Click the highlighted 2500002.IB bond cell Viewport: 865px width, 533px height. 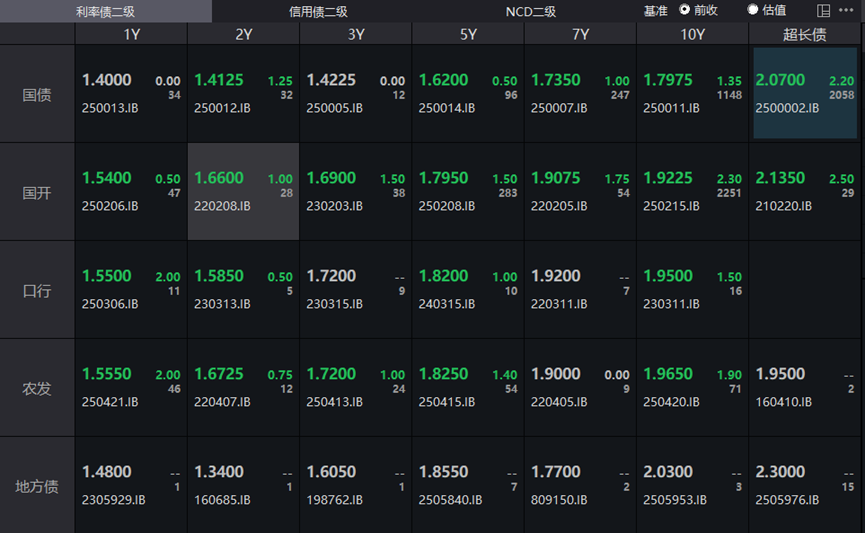point(805,94)
